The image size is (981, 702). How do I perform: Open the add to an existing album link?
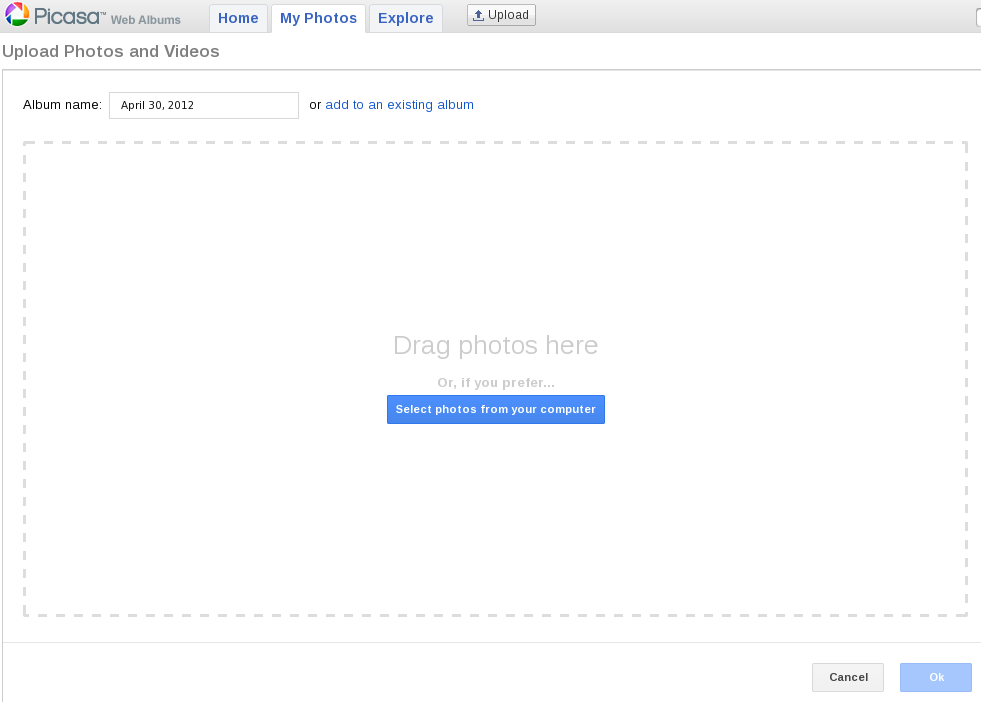point(399,104)
